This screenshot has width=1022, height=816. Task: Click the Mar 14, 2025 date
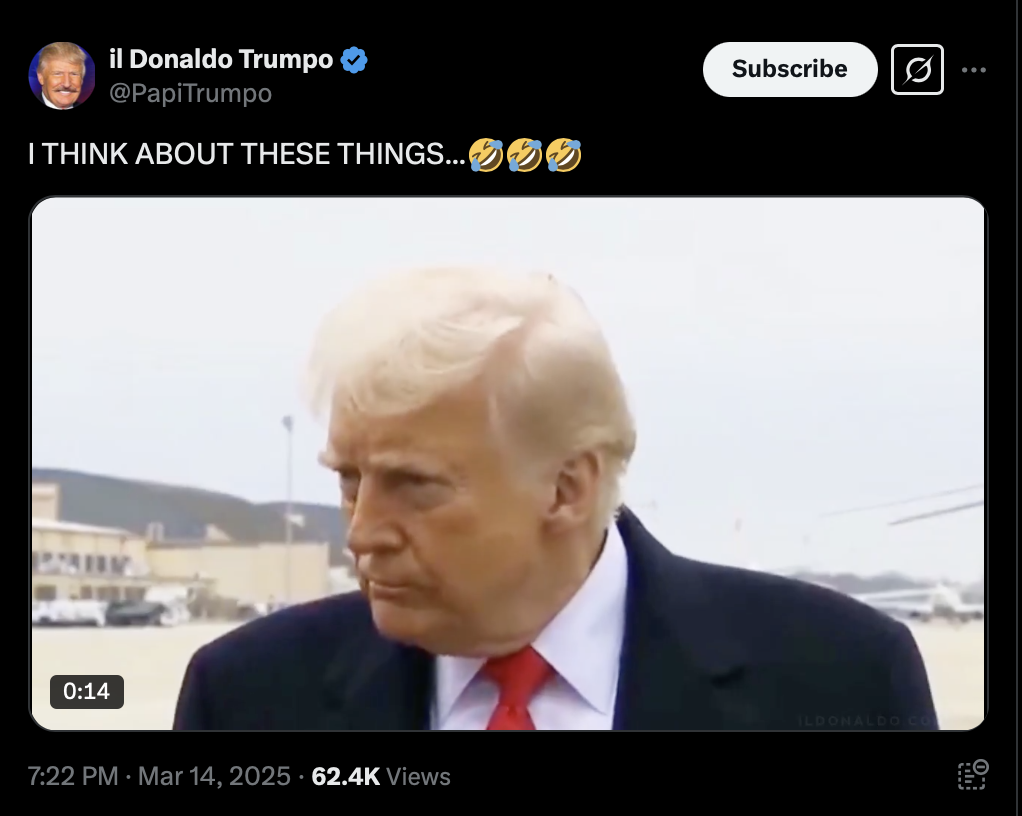pyautogui.click(x=214, y=776)
